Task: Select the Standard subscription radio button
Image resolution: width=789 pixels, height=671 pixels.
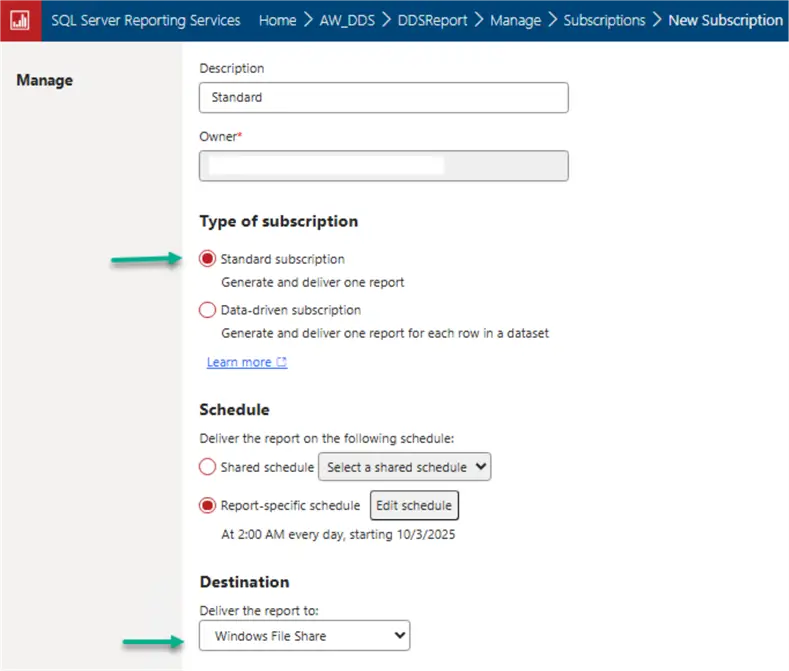Action: coord(208,259)
